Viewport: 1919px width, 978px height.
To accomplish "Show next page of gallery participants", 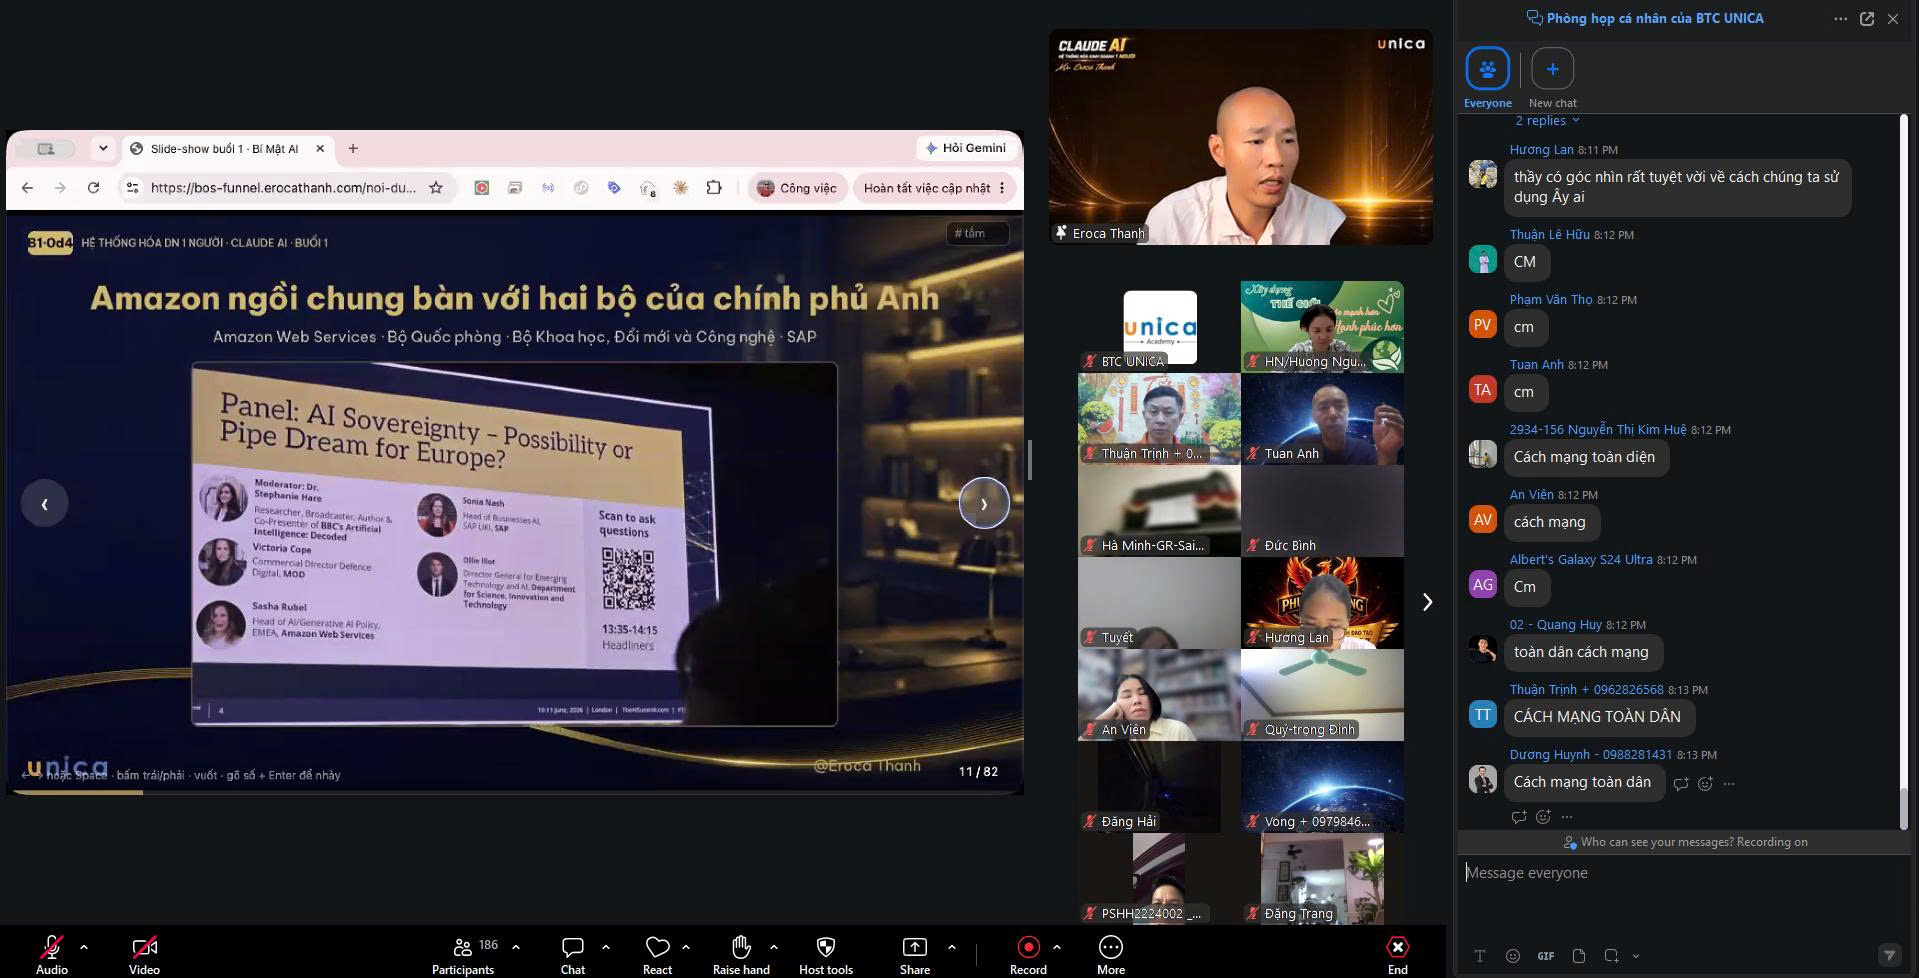I will pyautogui.click(x=1427, y=602).
